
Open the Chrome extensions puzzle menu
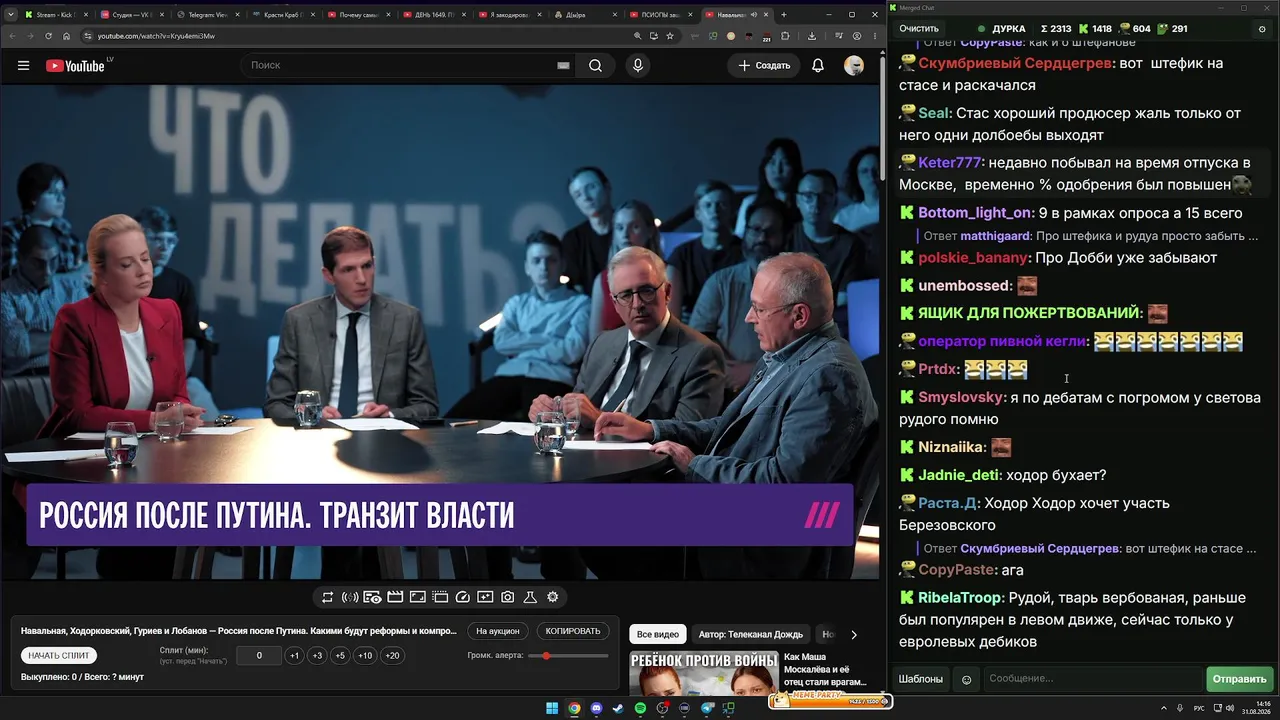click(785, 36)
